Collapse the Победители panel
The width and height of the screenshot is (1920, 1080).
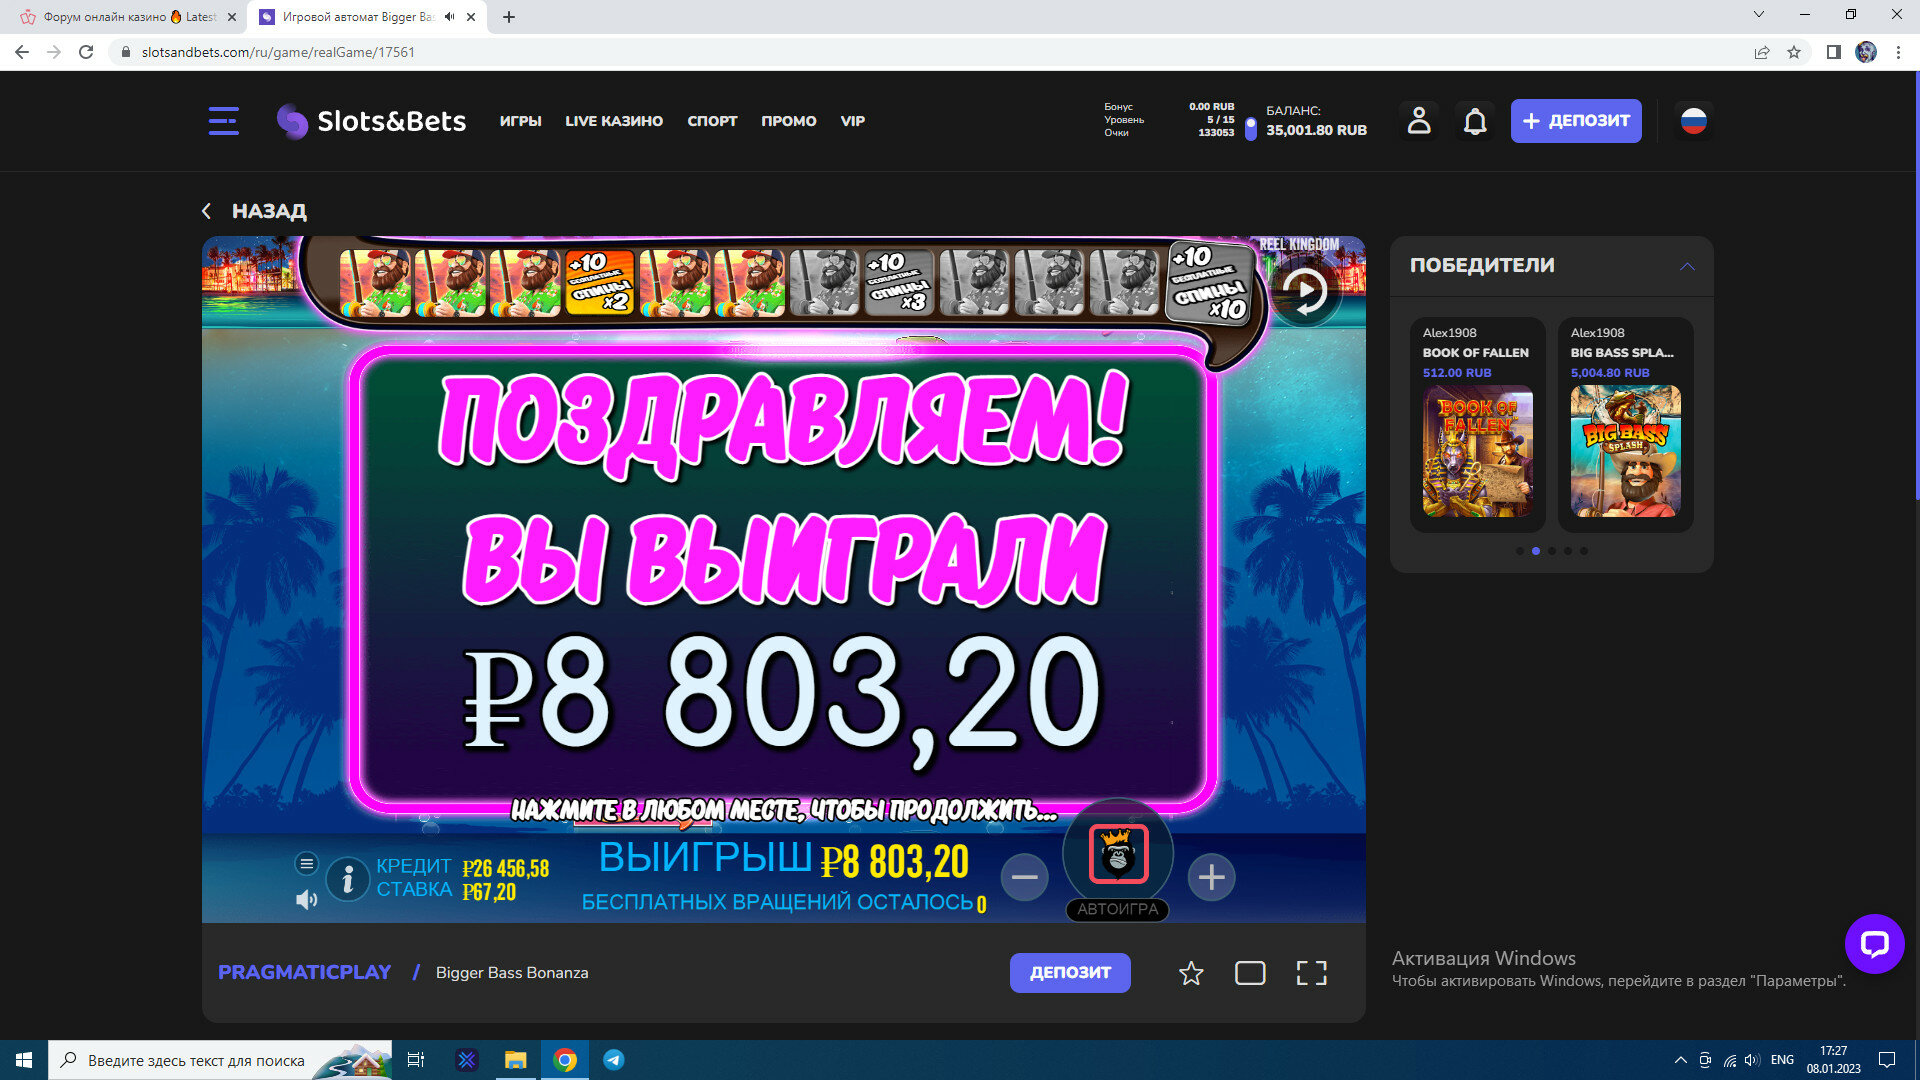pyautogui.click(x=1687, y=266)
